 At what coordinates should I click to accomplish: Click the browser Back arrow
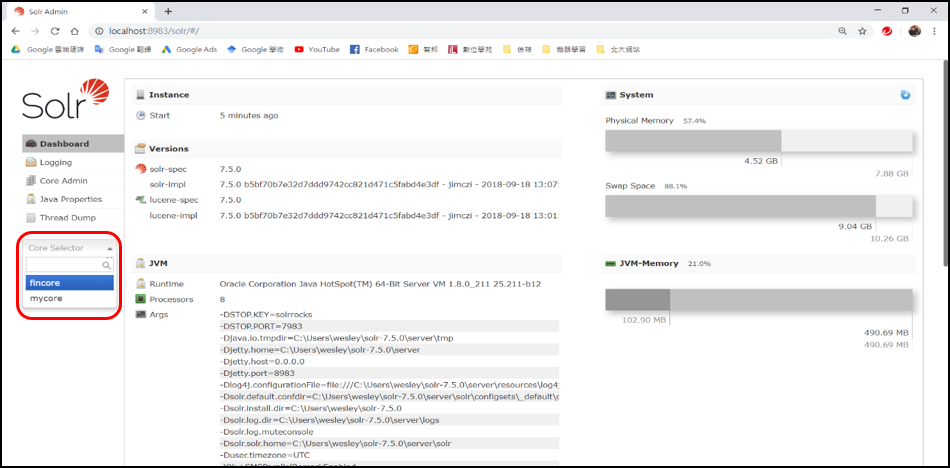pos(16,32)
